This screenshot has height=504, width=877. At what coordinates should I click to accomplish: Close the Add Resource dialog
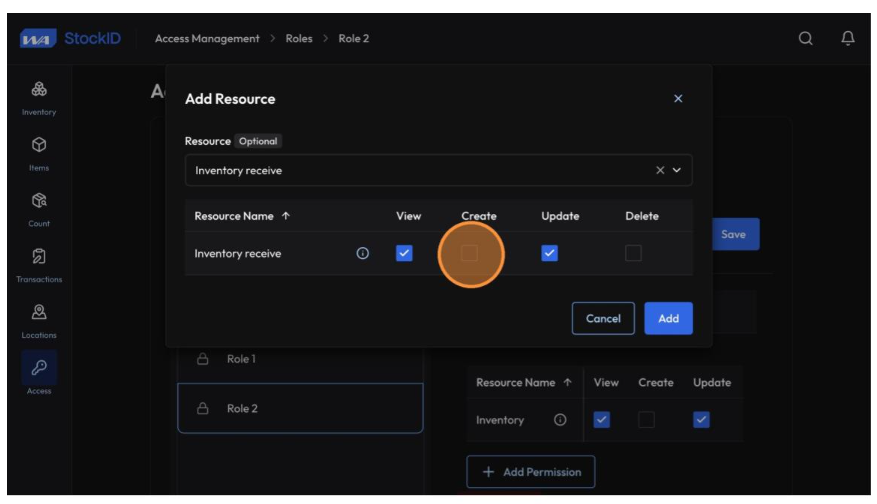678,98
